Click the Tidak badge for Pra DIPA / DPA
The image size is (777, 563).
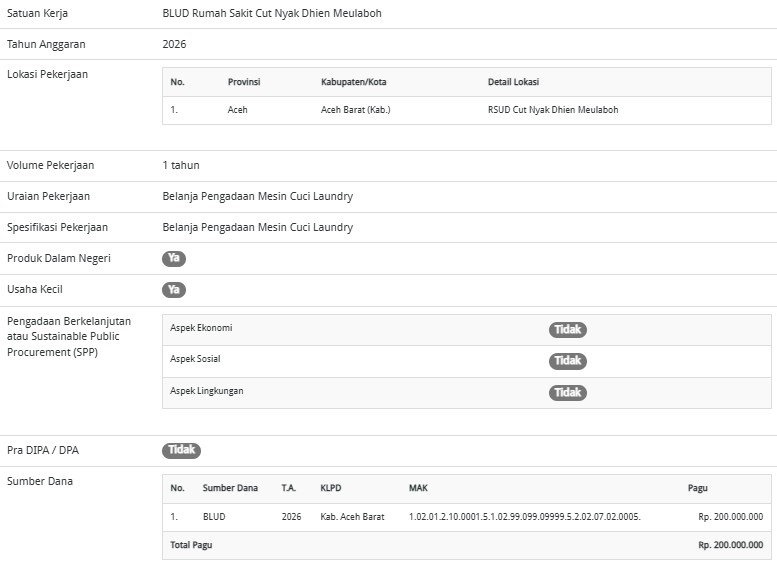coord(181,450)
